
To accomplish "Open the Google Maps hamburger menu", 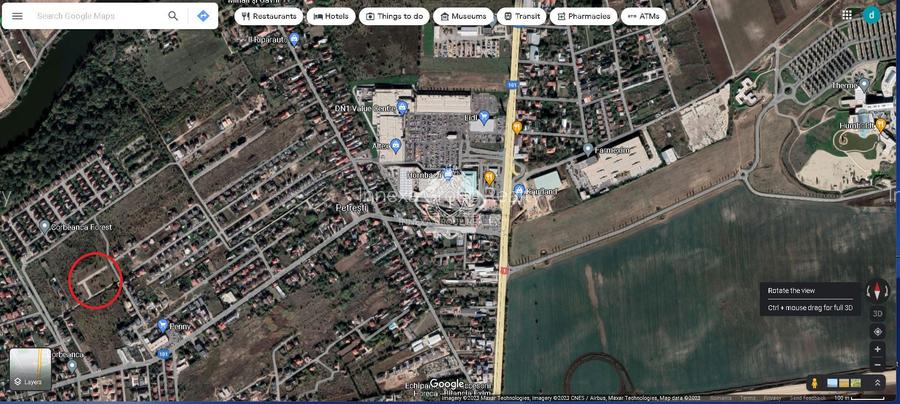I will [17, 16].
